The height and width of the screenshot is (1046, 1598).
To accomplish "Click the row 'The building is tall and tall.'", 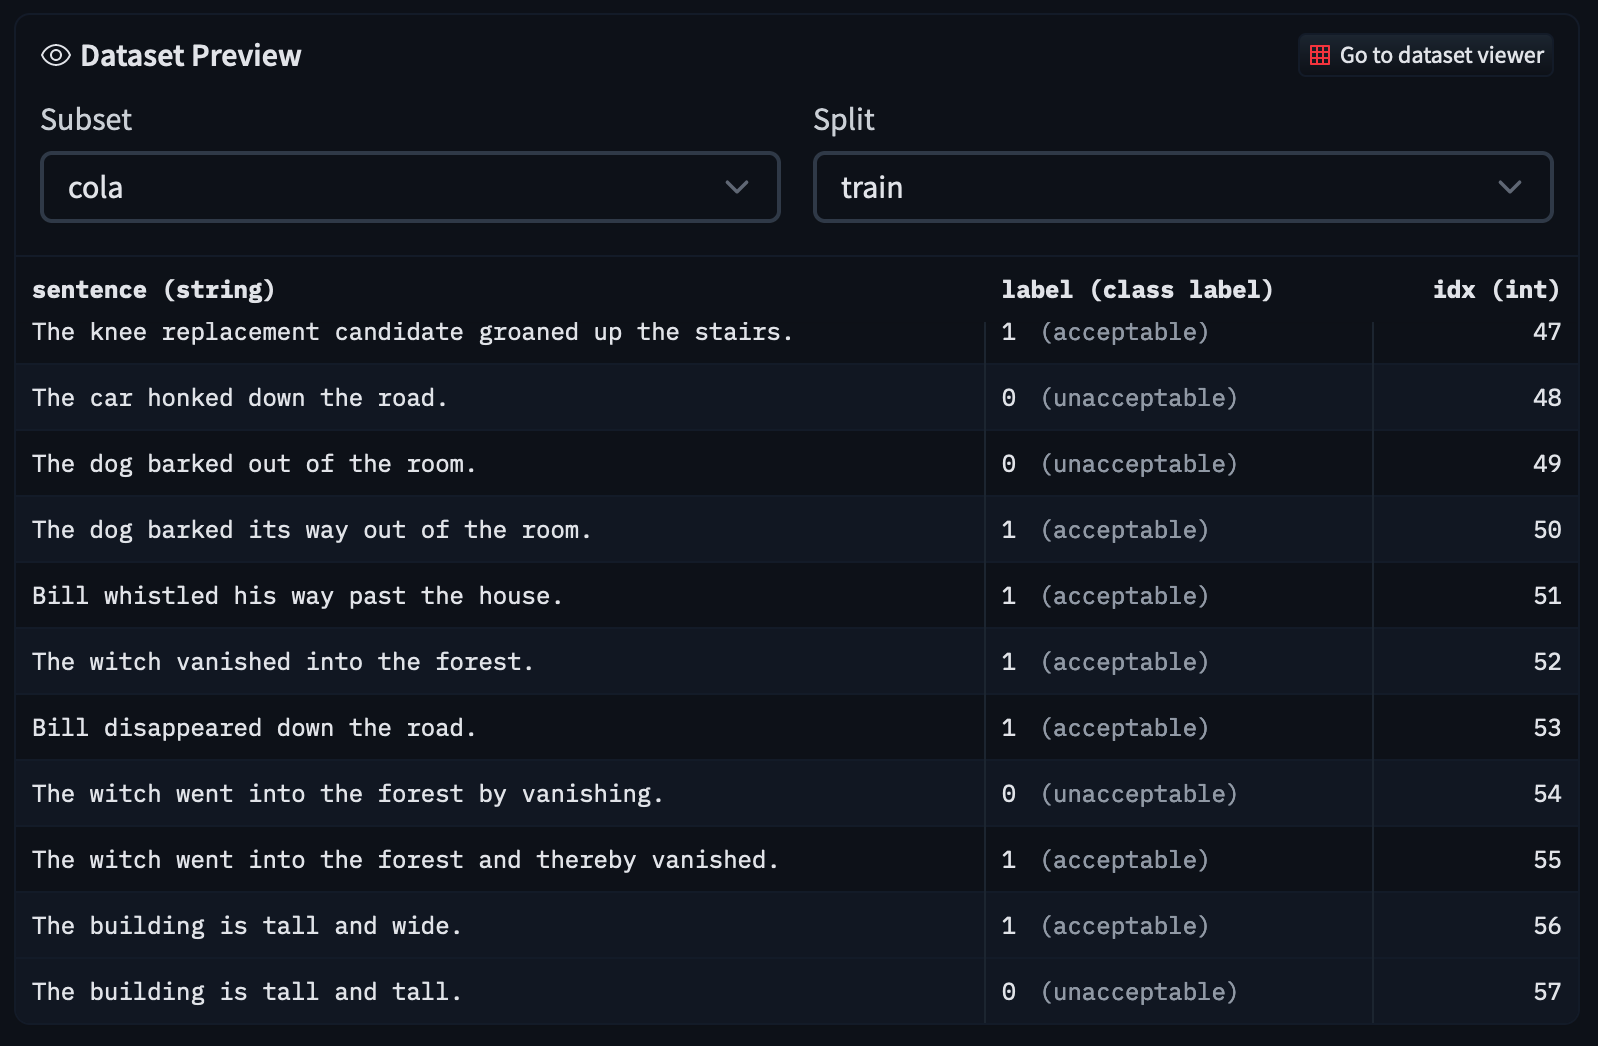I will pyautogui.click(x=246, y=991).
